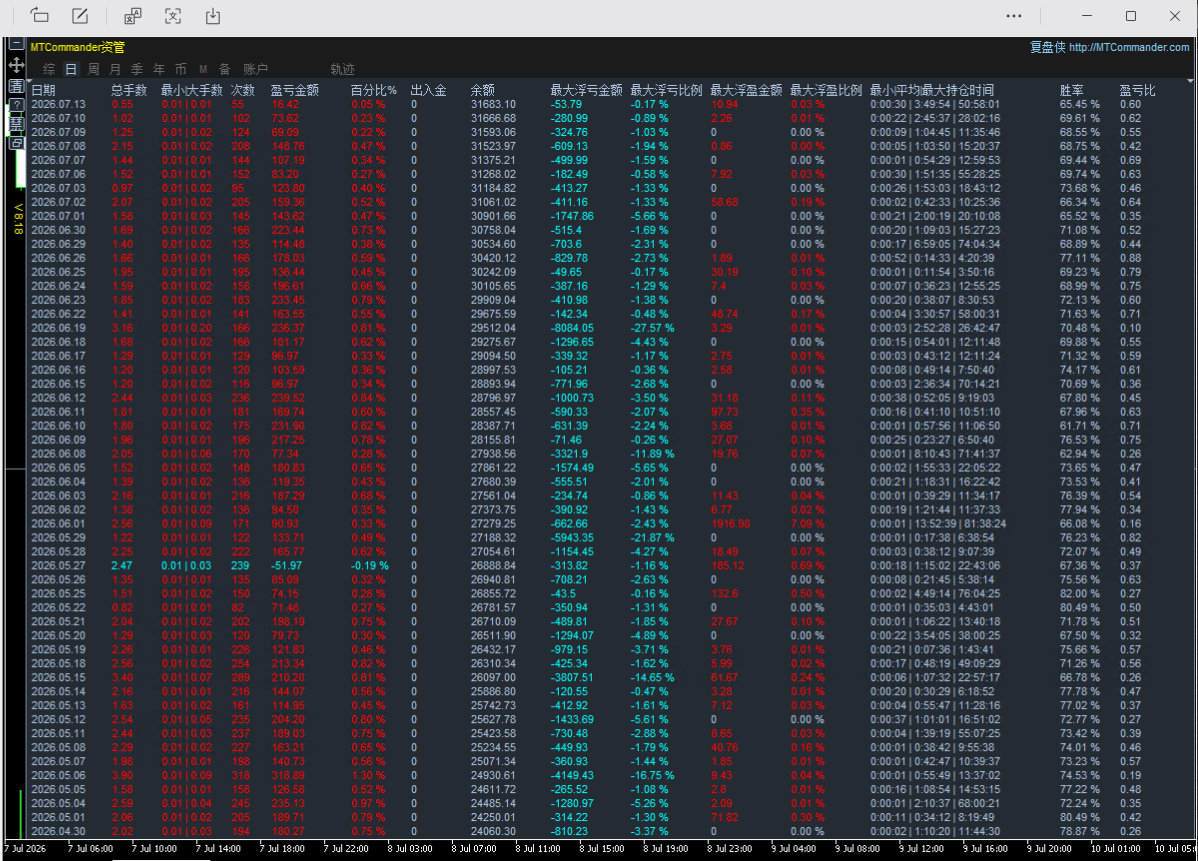Click the small triangle left of 日期 header
1198x861 pixels.
coord(29,81)
